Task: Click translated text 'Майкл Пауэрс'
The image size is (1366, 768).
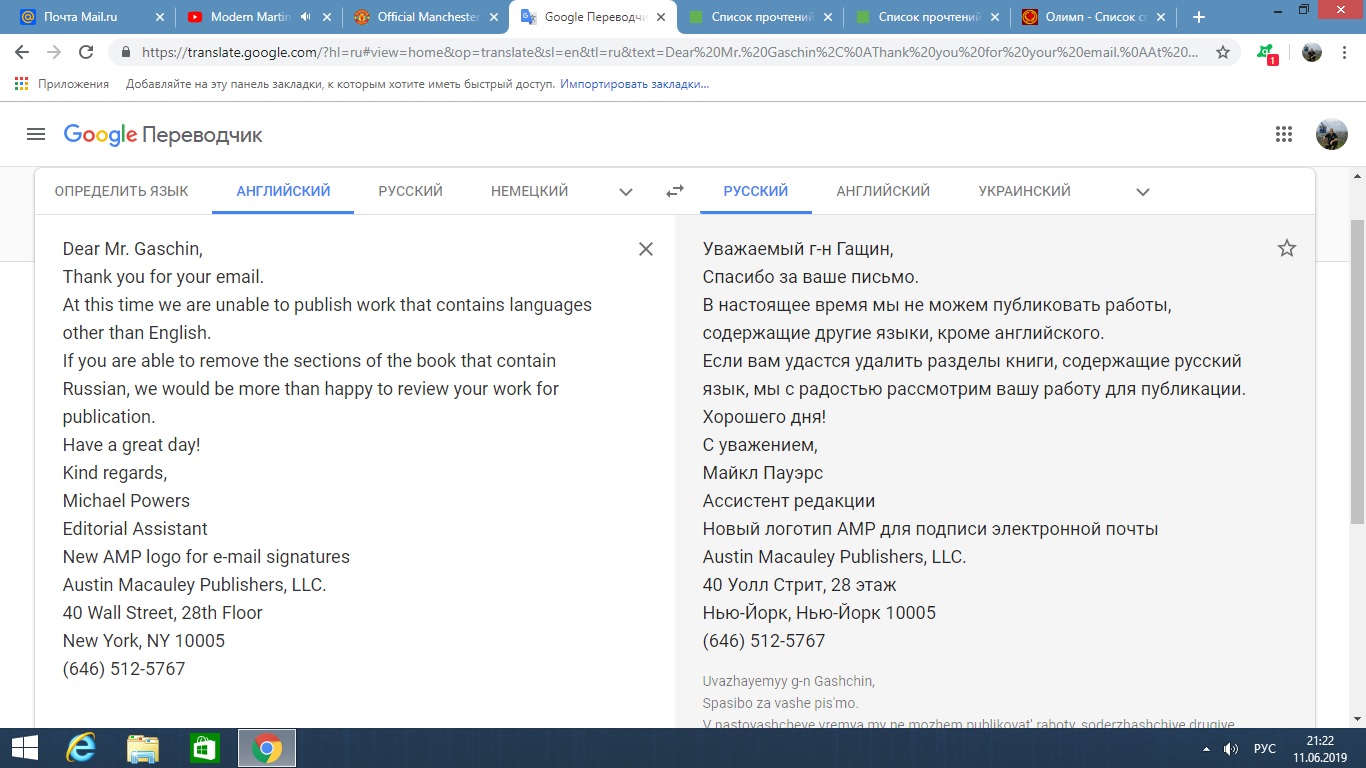Action: [x=763, y=473]
